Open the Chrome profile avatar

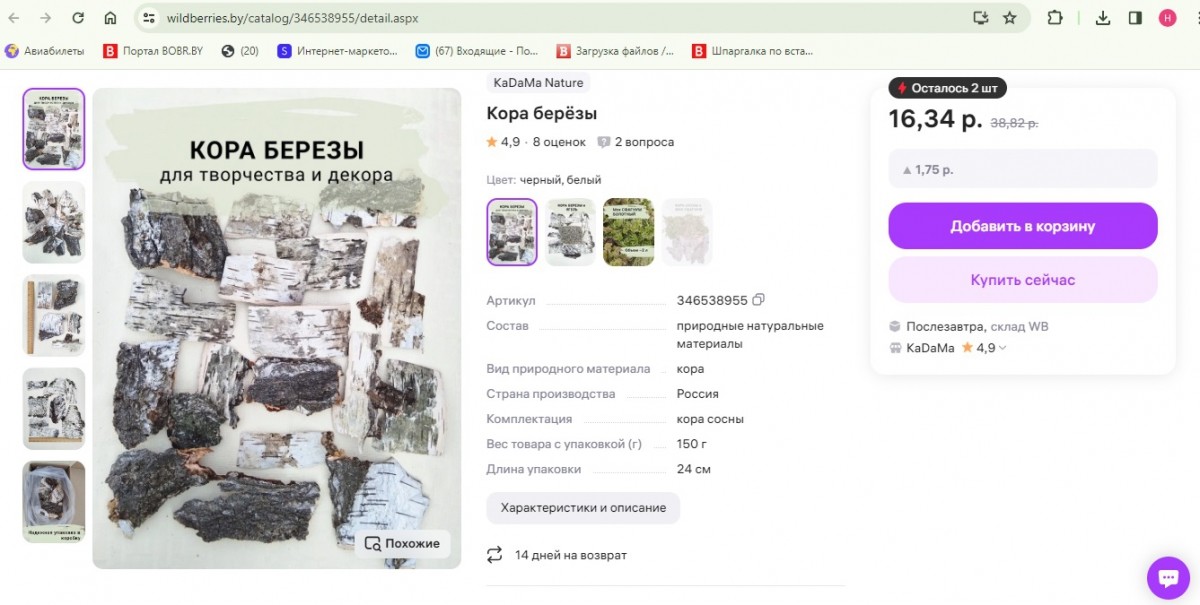pos(1167,18)
